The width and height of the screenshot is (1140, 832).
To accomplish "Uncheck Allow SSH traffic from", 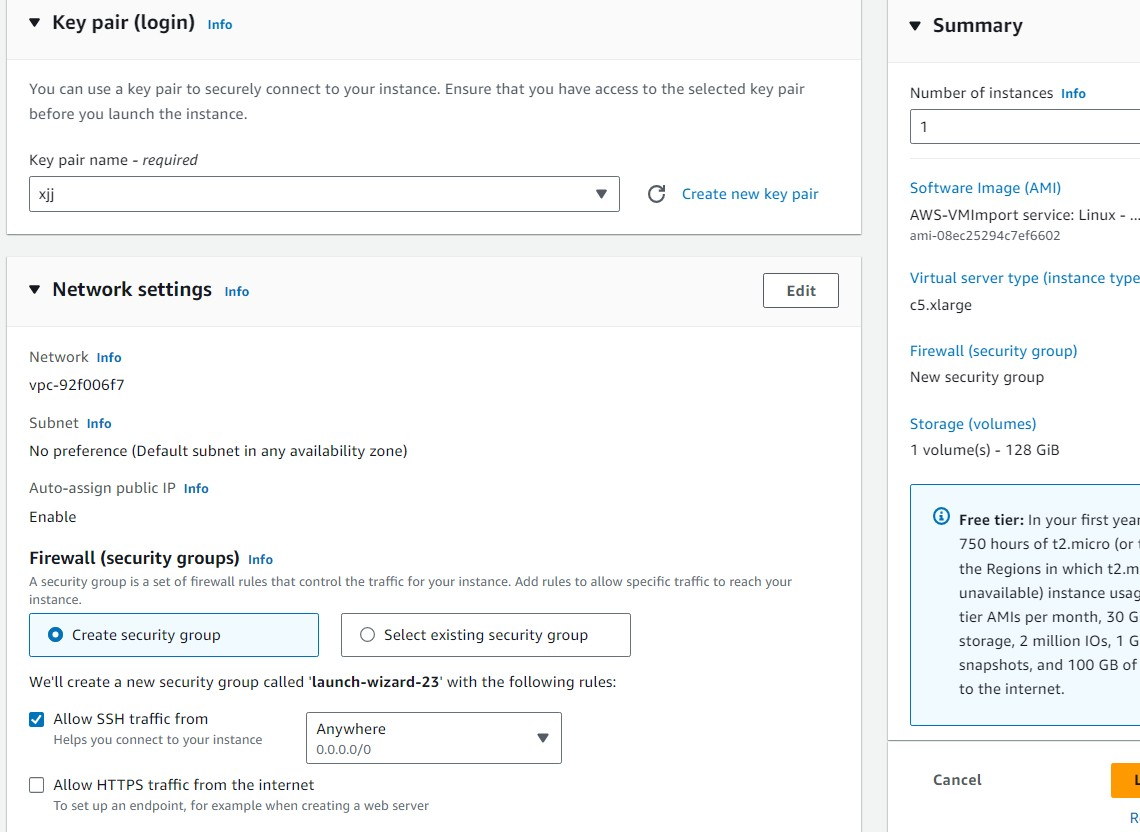I will (37, 719).
